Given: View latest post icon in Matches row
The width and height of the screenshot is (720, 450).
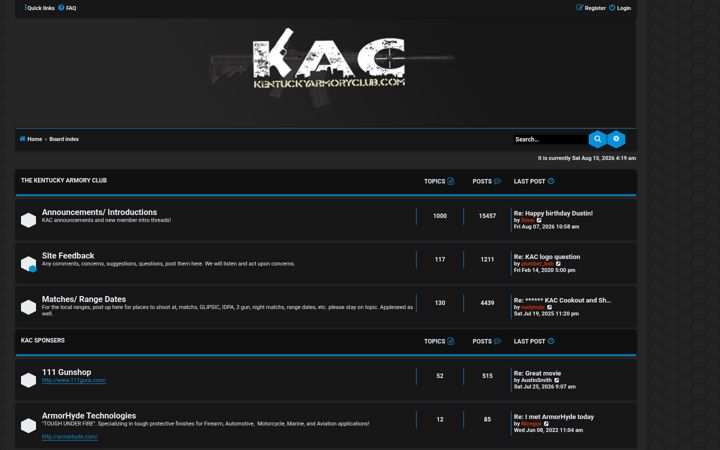Looking at the screenshot, I should click(550, 308).
